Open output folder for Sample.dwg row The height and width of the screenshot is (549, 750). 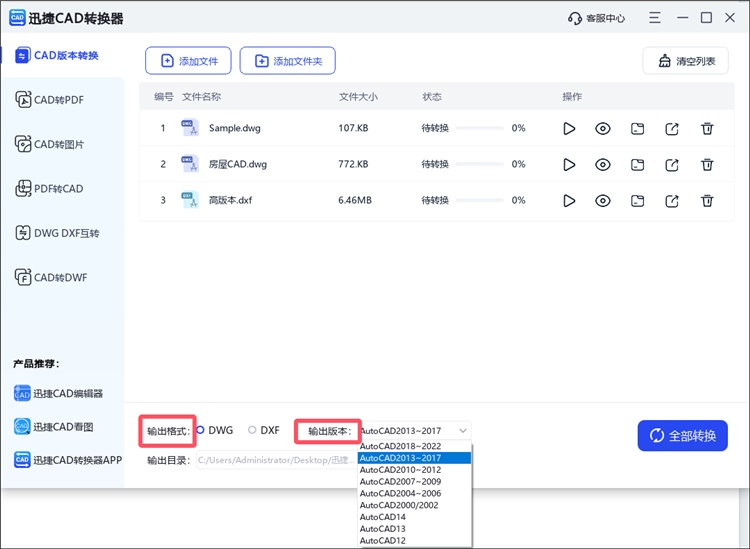point(638,128)
